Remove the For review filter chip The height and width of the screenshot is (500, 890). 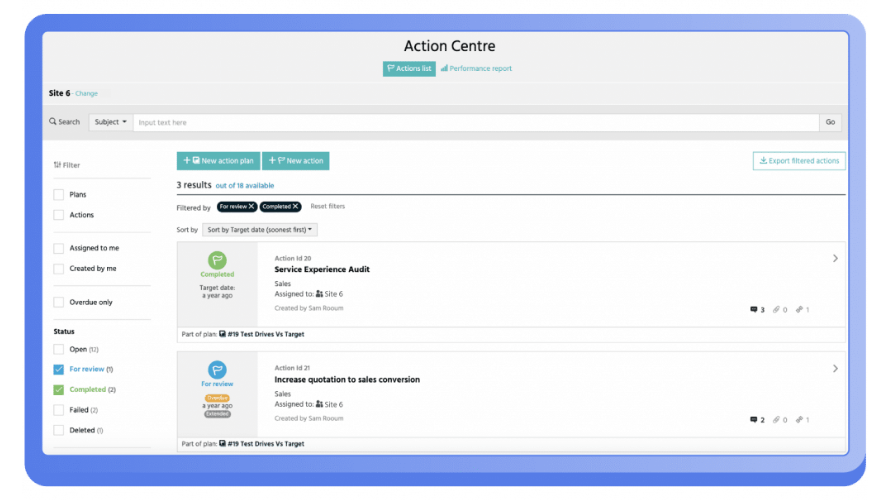(x=251, y=207)
